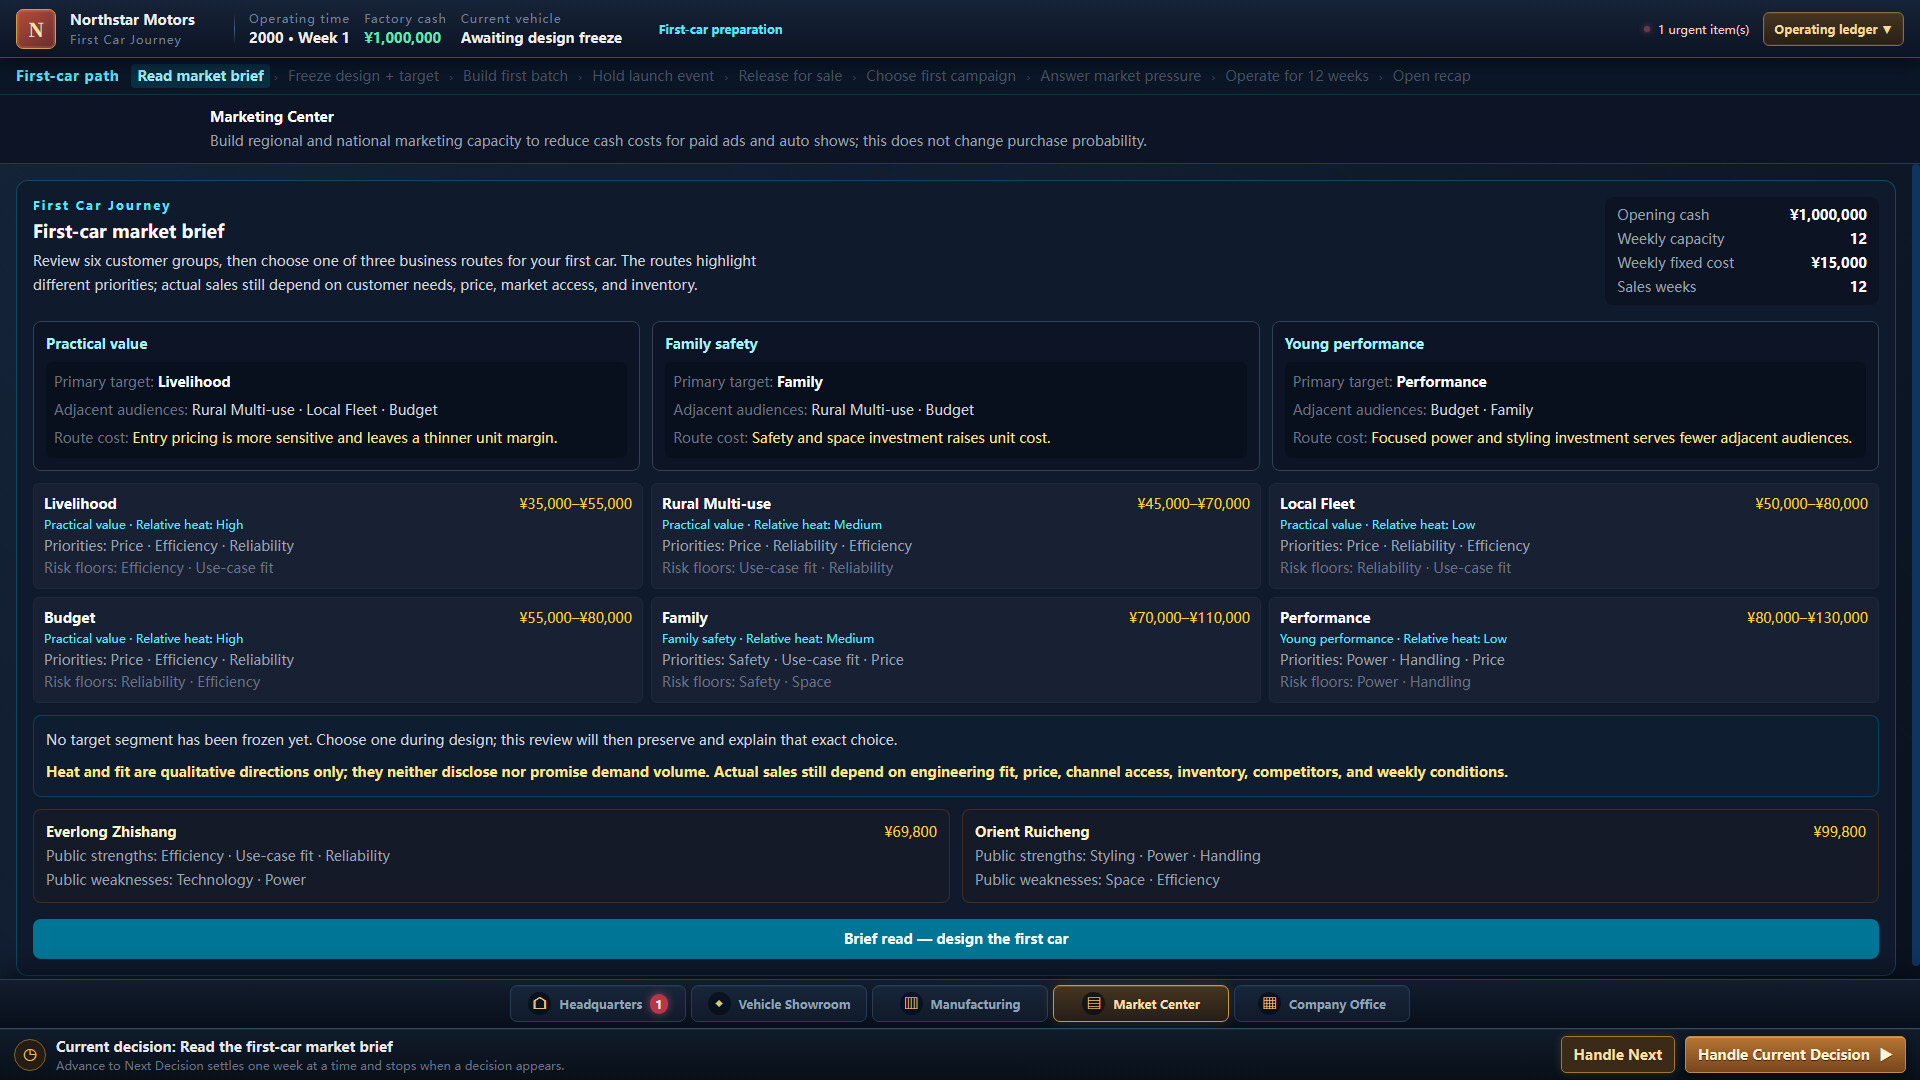Click the page's vertical scrollbar
Viewport: 1920px width, 1080px height.
pyautogui.click(x=1915, y=565)
